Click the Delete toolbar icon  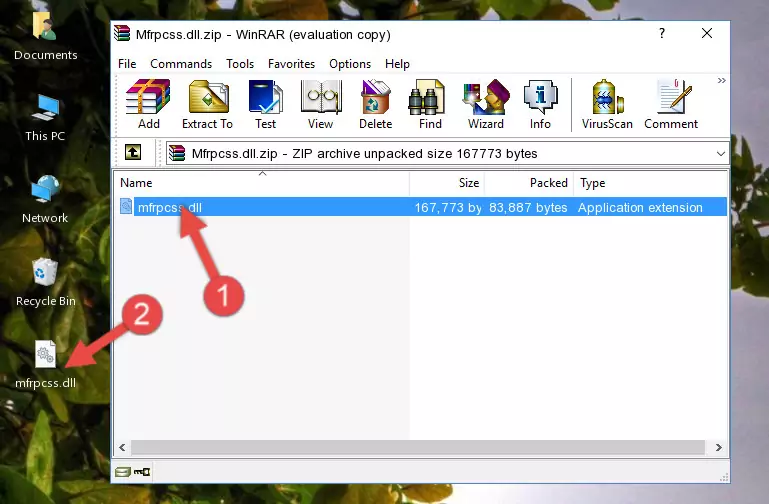coord(375,104)
